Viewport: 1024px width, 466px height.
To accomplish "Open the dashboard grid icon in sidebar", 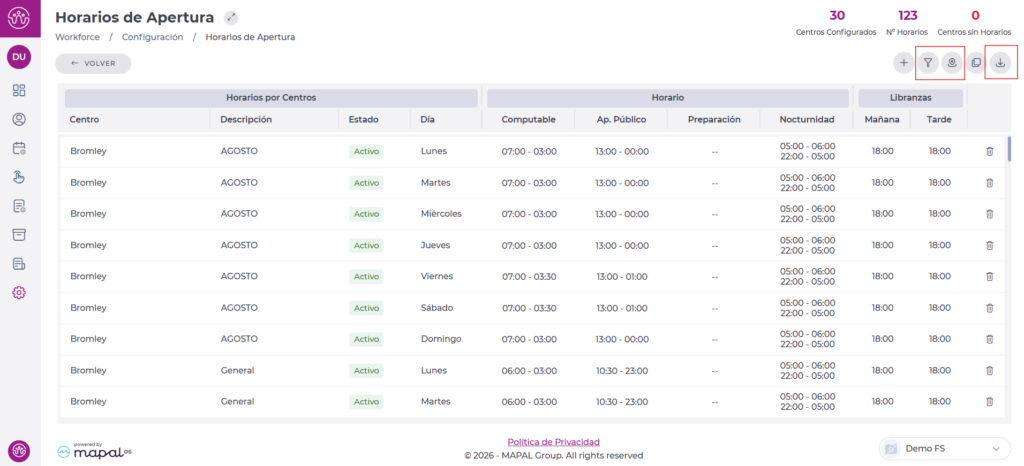I will click(19, 90).
